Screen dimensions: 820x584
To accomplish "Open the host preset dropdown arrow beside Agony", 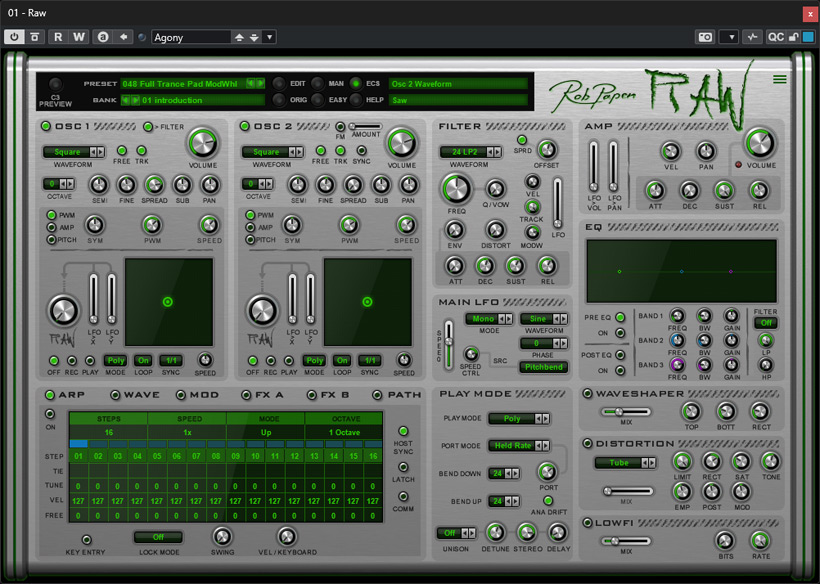I will coord(269,37).
